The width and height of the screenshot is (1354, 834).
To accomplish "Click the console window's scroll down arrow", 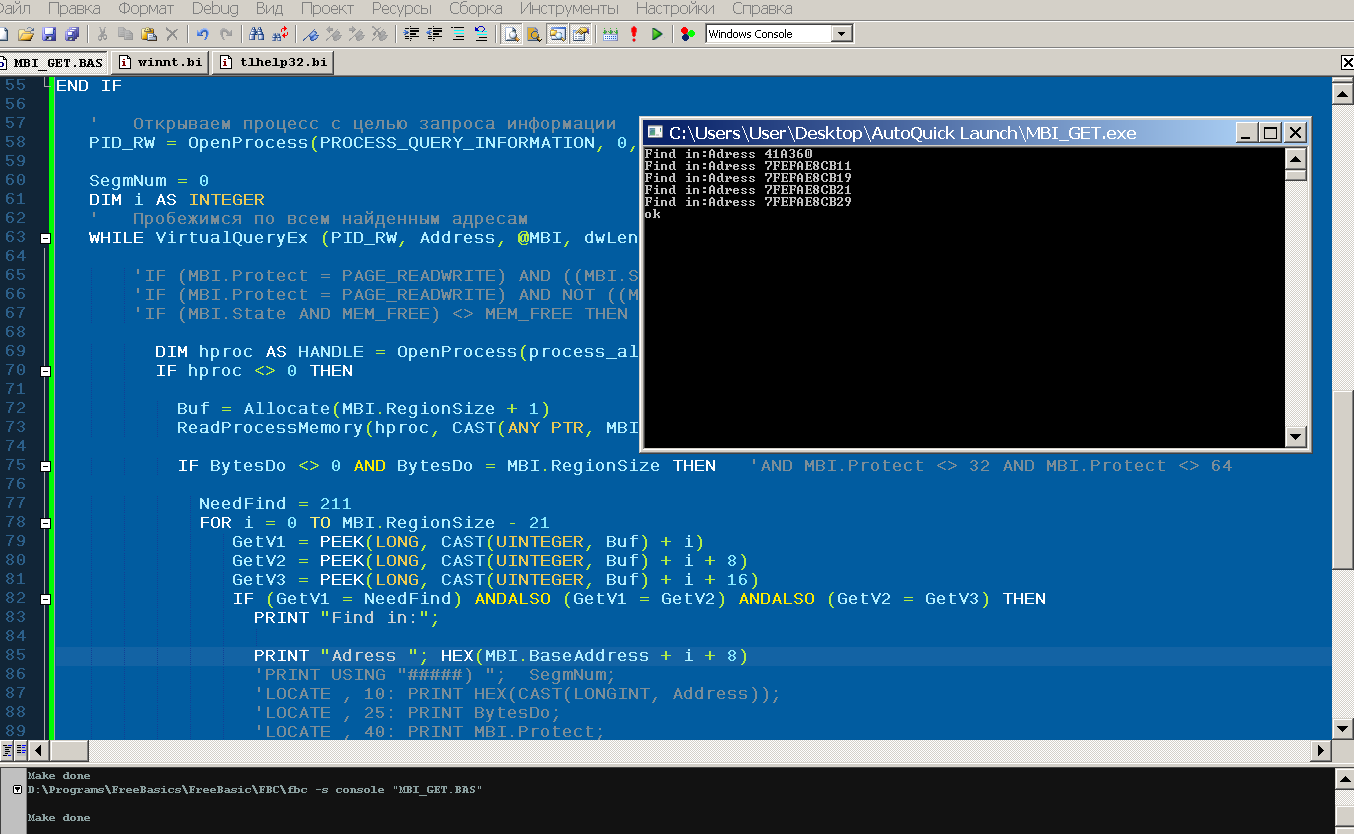I will click(x=1295, y=437).
